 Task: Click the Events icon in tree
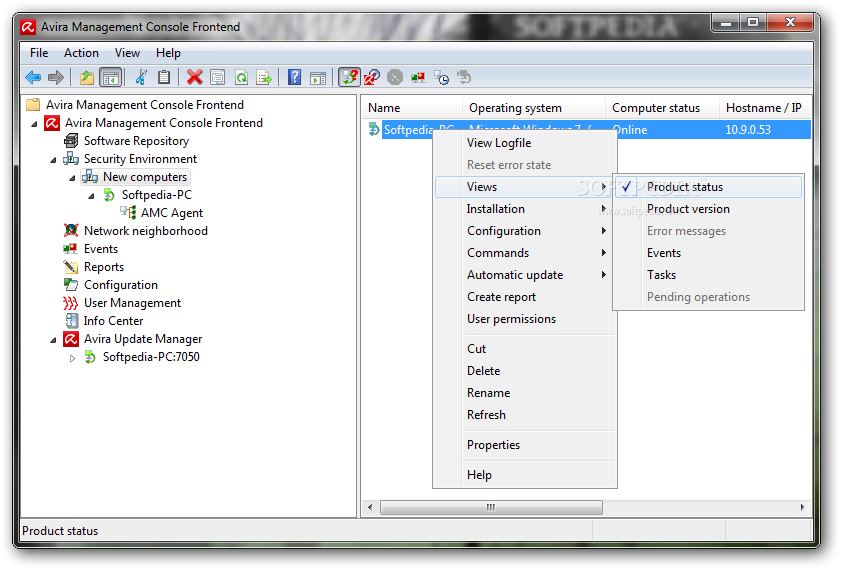(70, 249)
